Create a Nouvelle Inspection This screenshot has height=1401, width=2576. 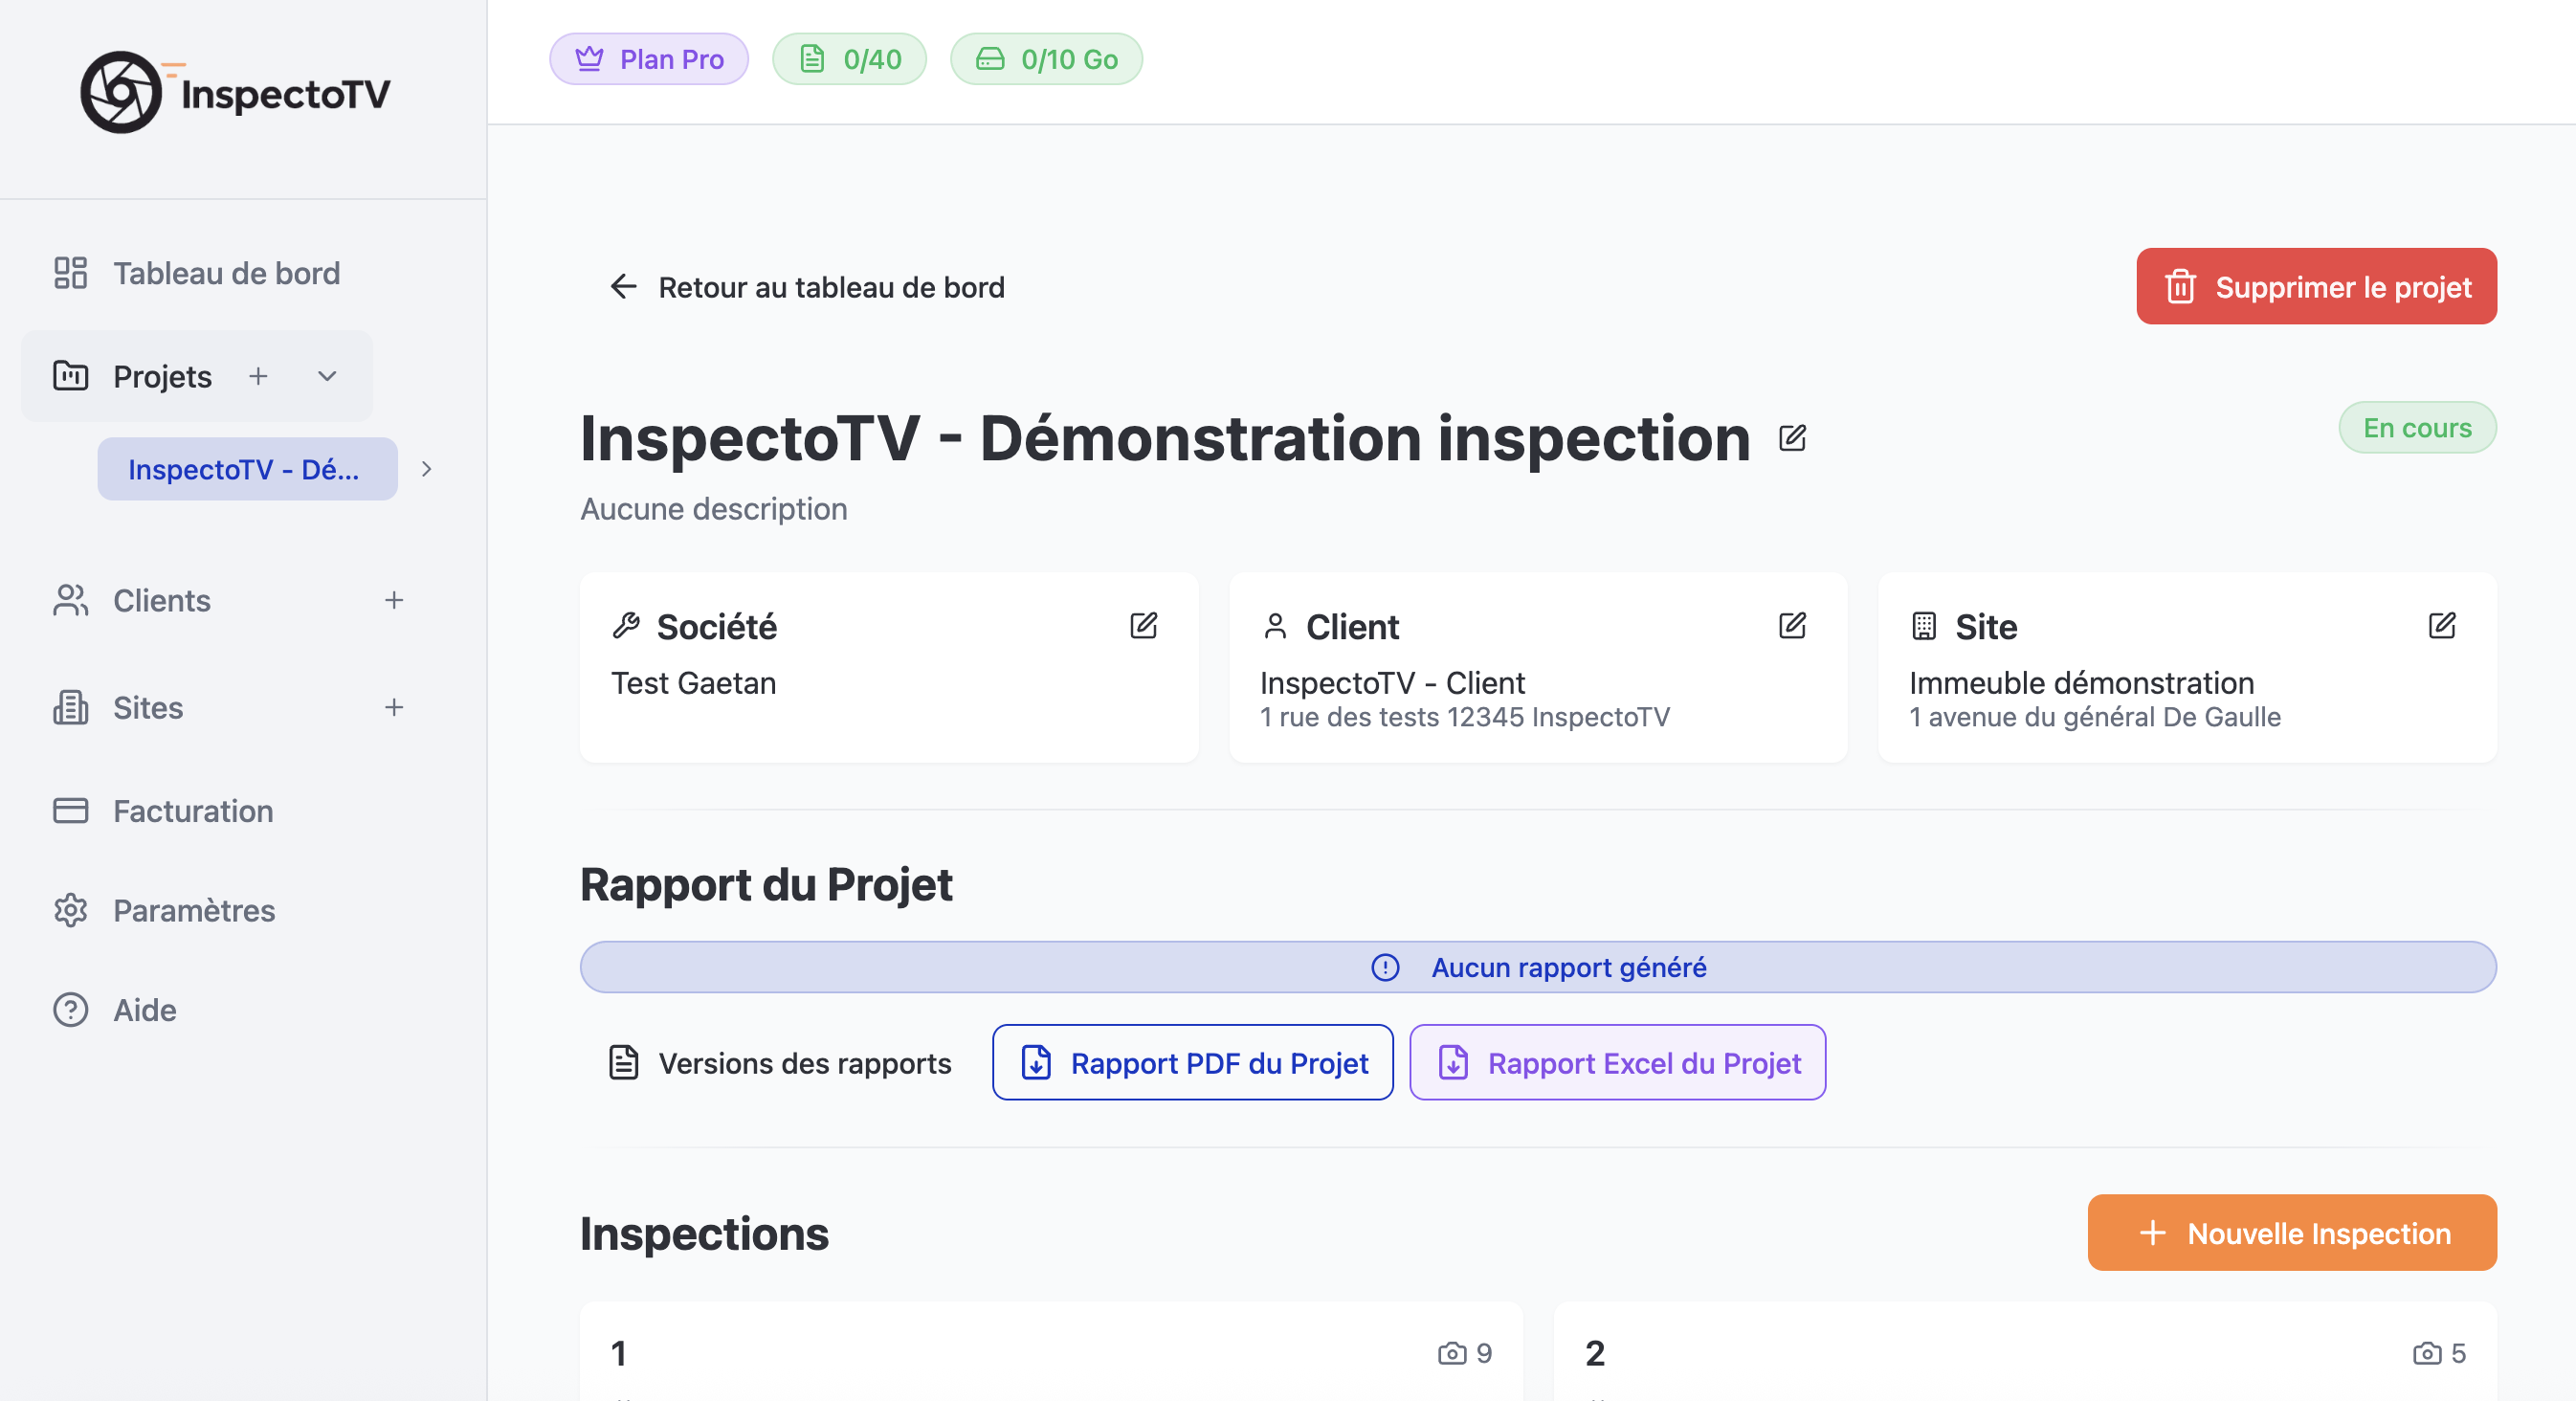[x=2291, y=1233]
